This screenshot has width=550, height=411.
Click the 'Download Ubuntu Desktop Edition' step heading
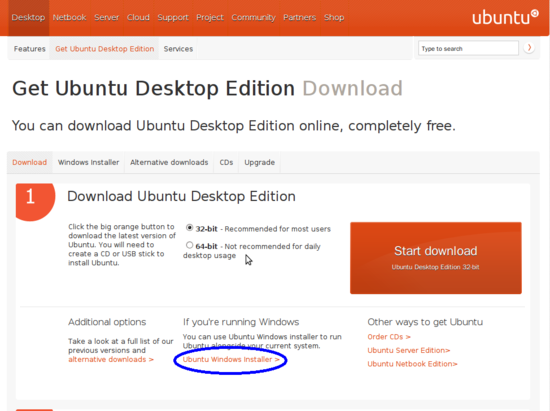point(181,196)
